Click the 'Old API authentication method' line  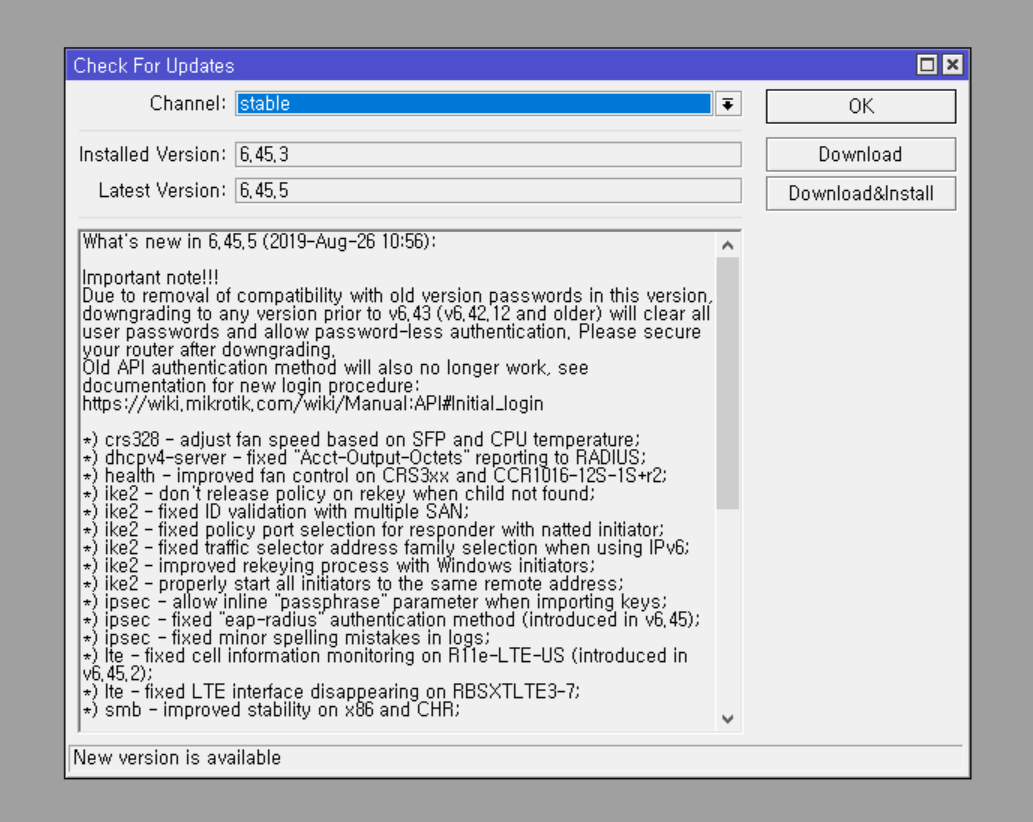click(x=335, y=368)
